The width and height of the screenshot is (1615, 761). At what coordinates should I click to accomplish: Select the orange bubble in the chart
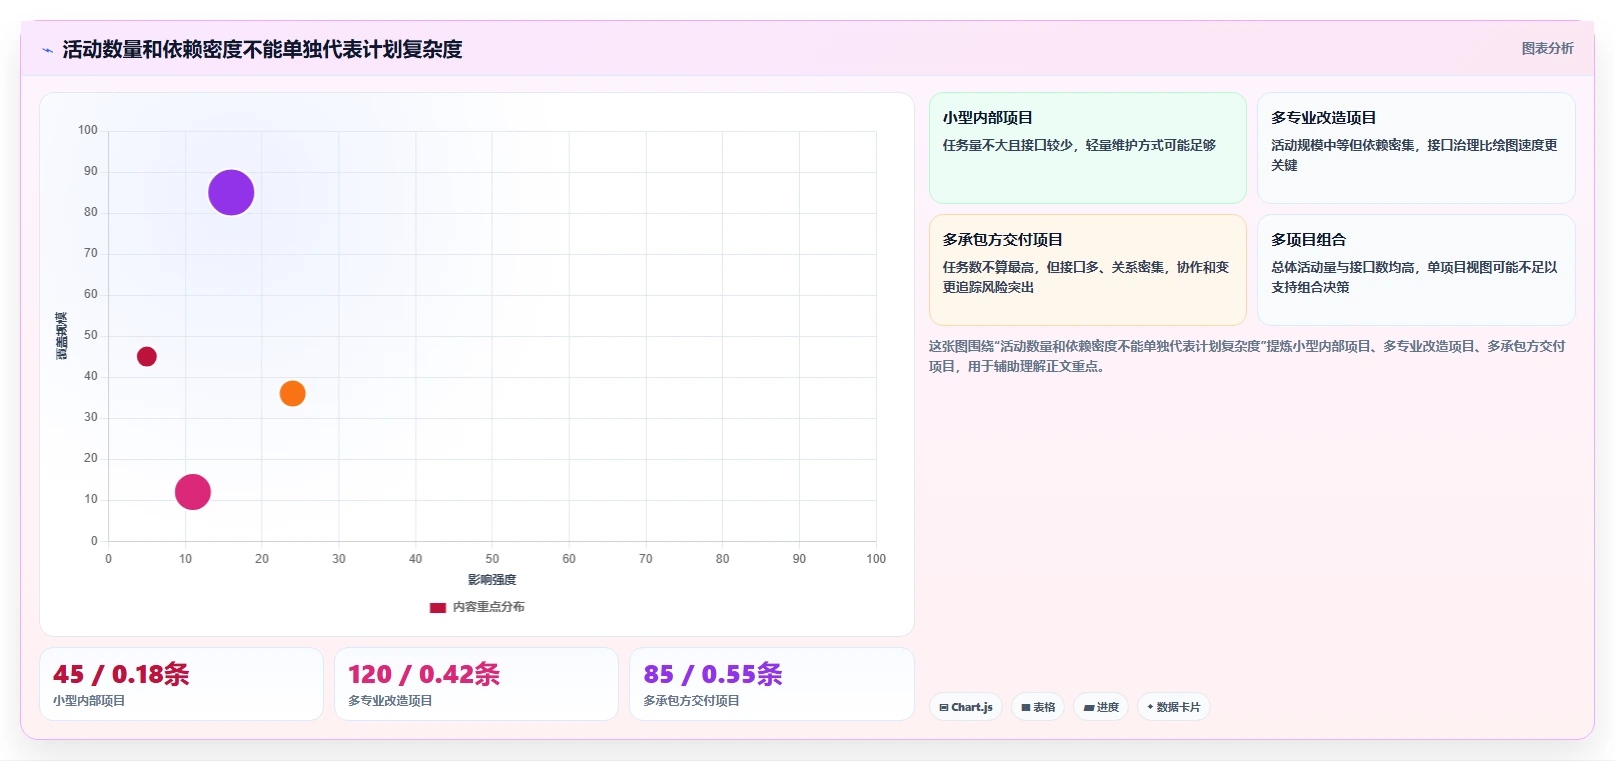292,393
